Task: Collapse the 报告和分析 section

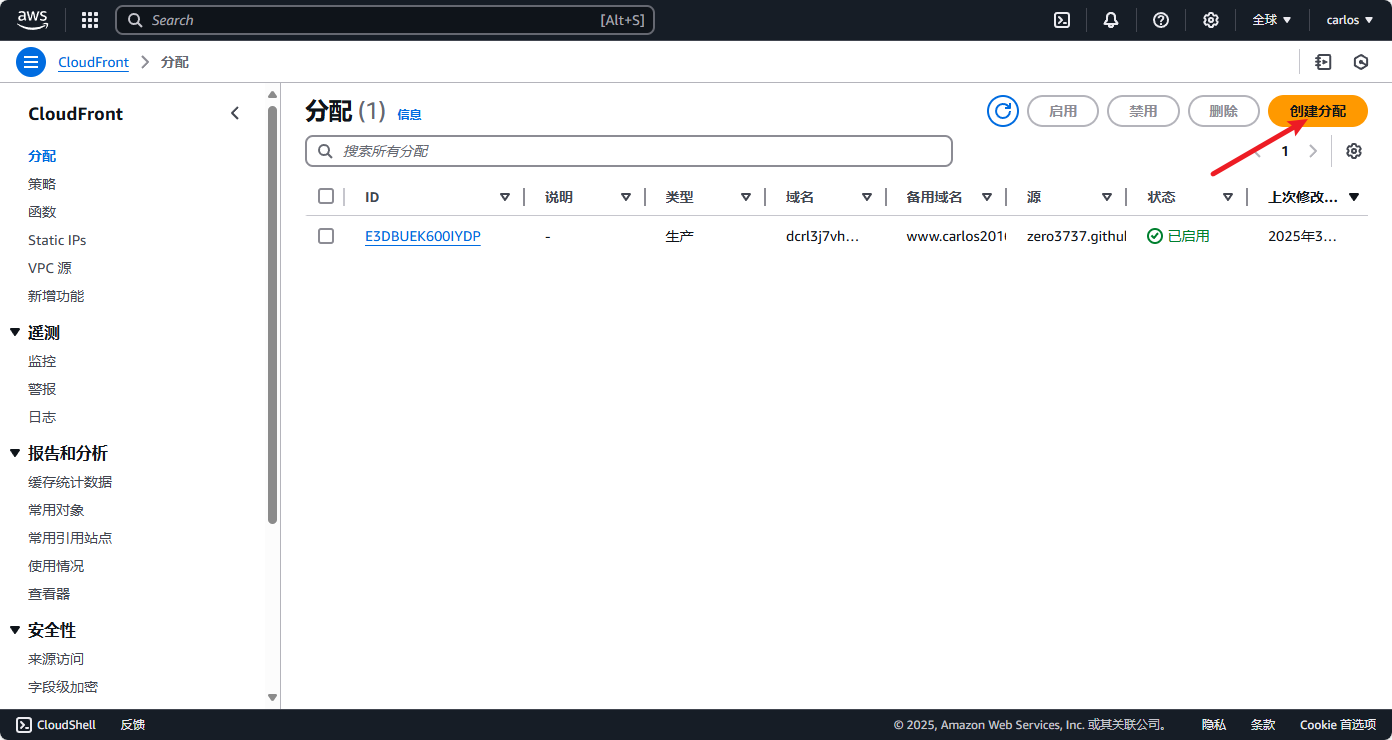Action: coord(15,453)
